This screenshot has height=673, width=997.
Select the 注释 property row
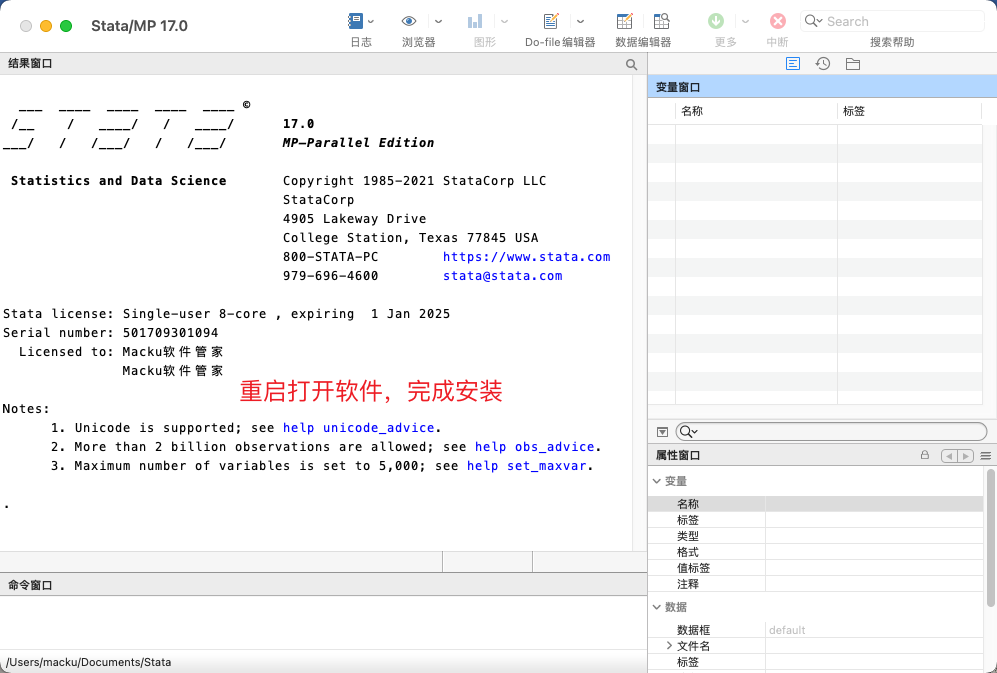pyautogui.click(x=816, y=584)
